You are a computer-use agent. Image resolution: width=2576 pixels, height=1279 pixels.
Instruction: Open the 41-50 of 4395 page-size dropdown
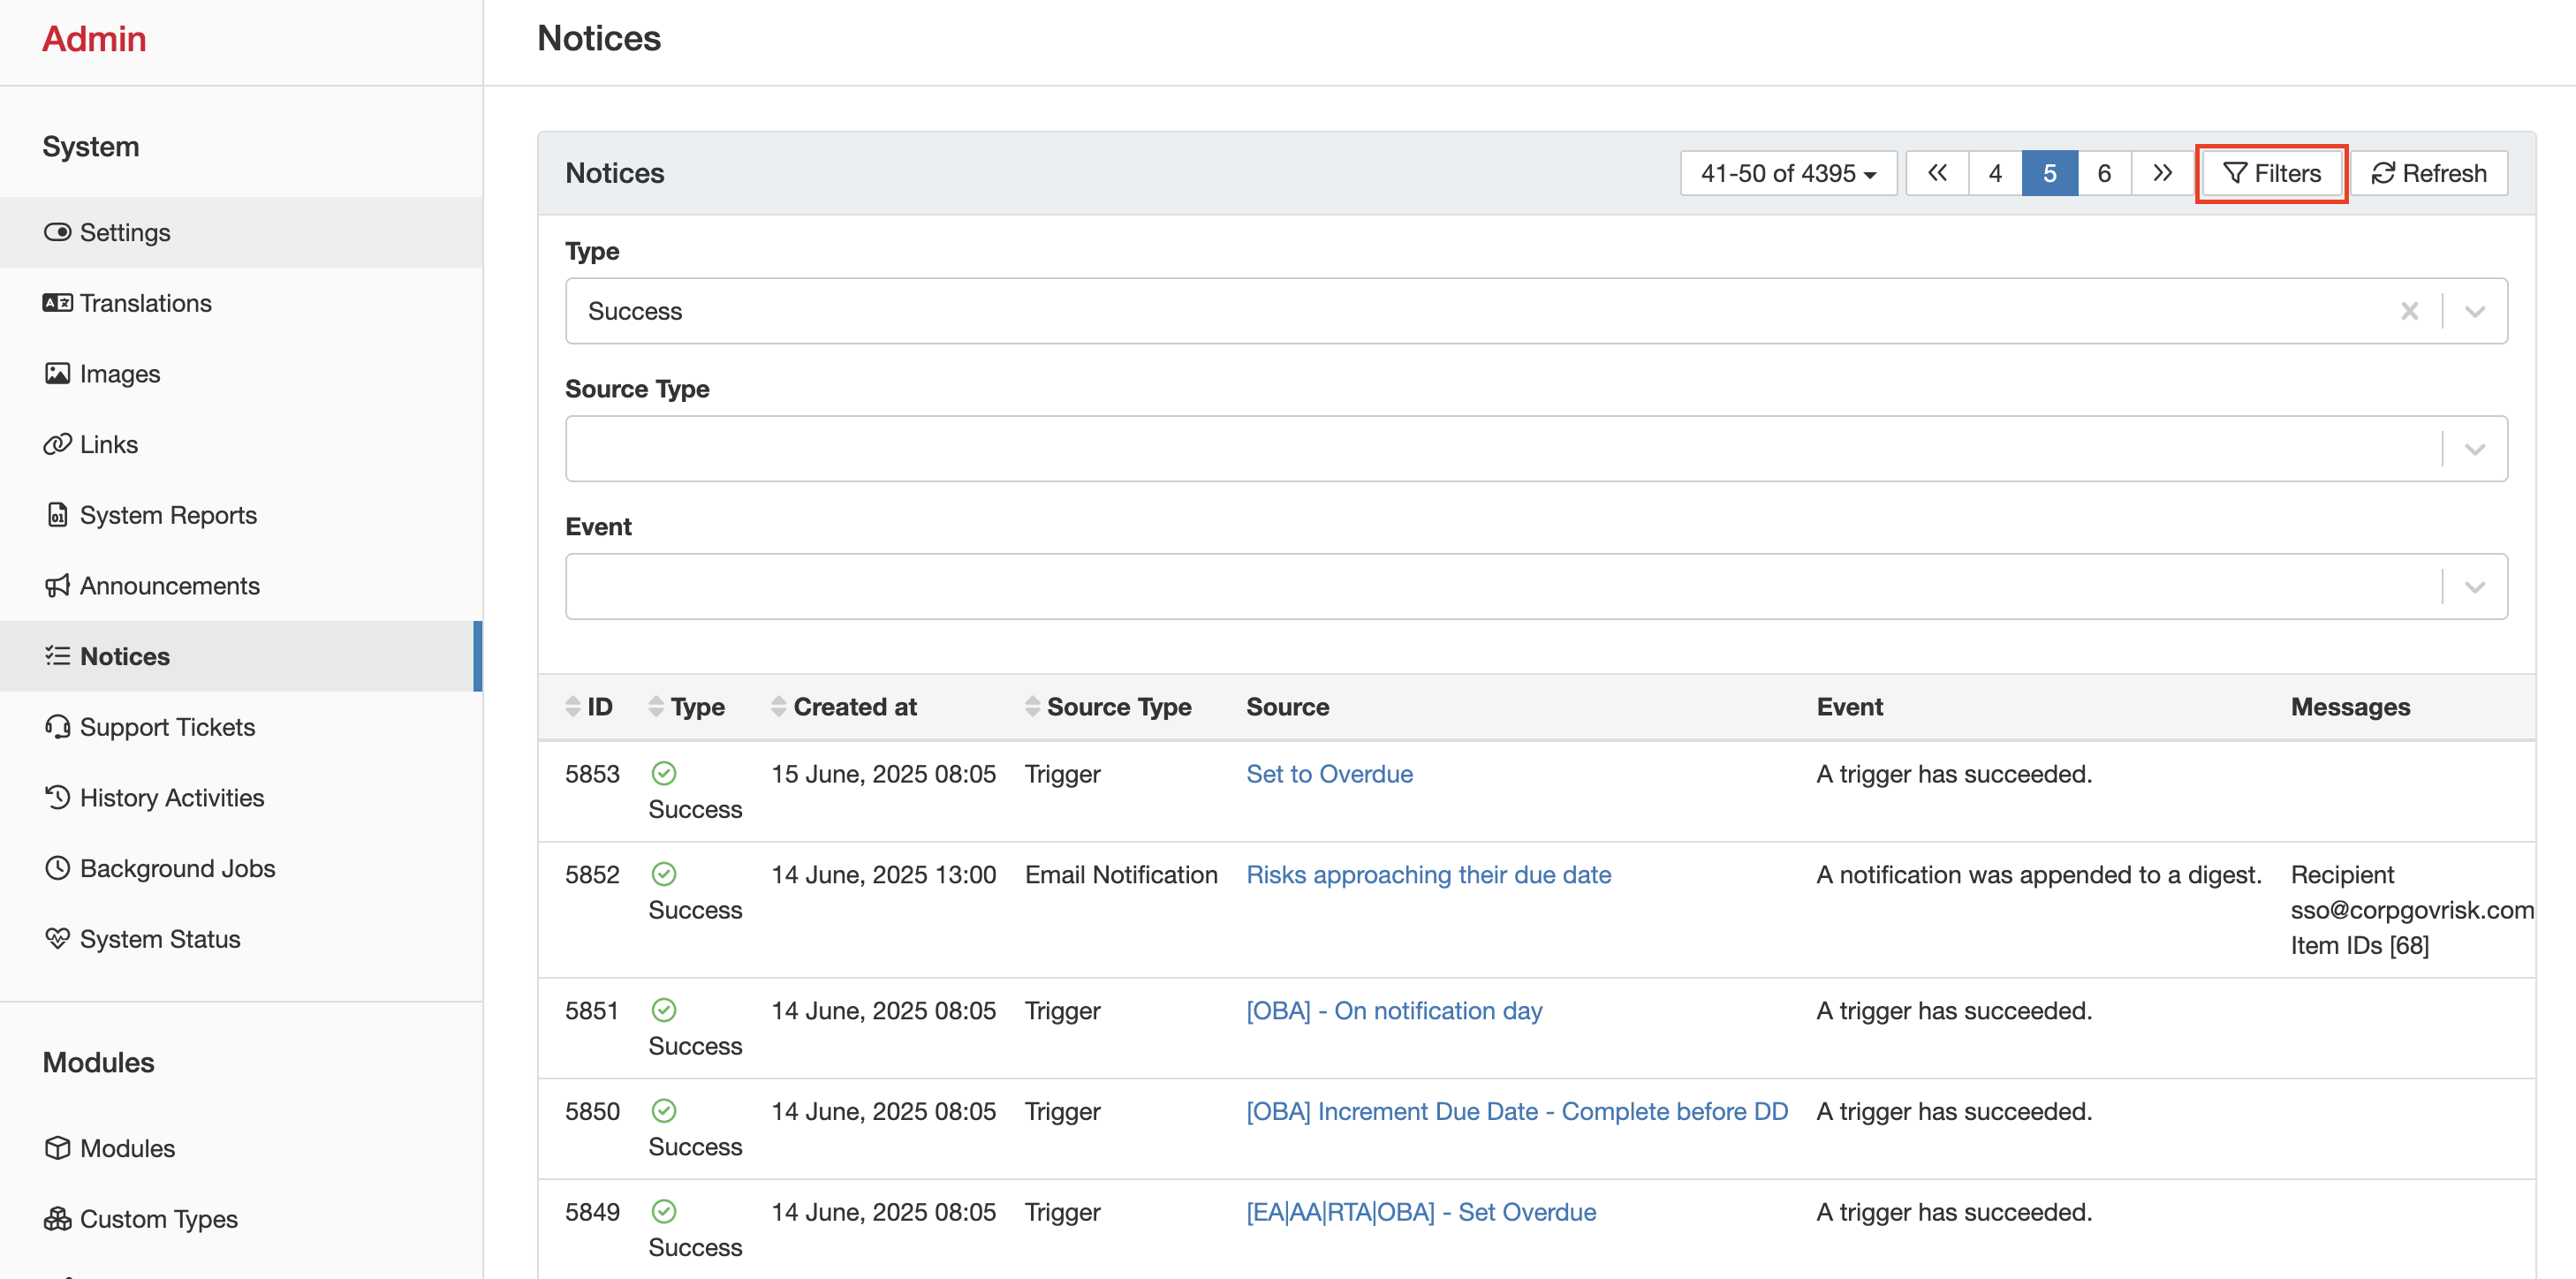(x=1787, y=173)
